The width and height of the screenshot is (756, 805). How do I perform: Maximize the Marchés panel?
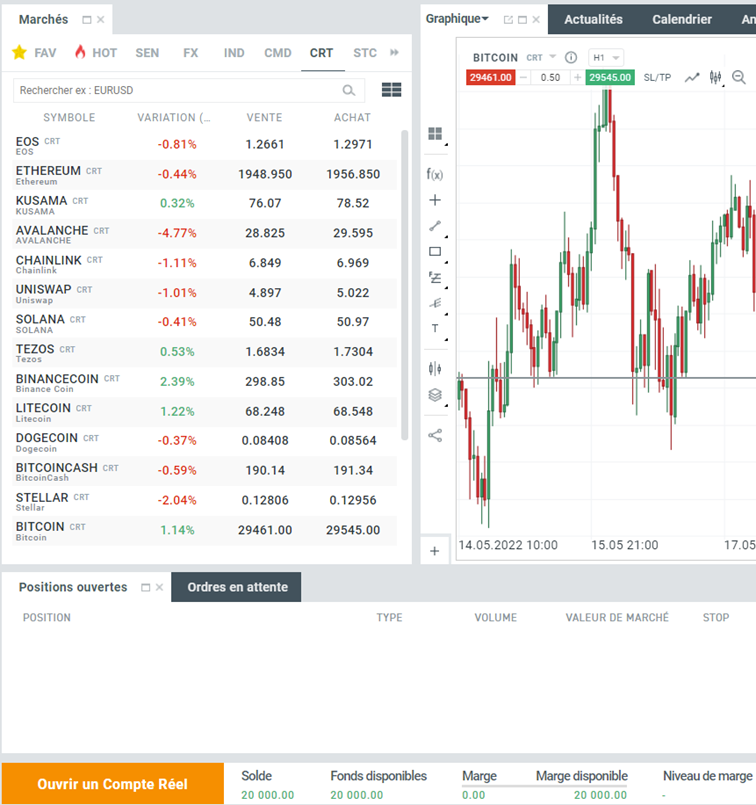(x=87, y=20)
